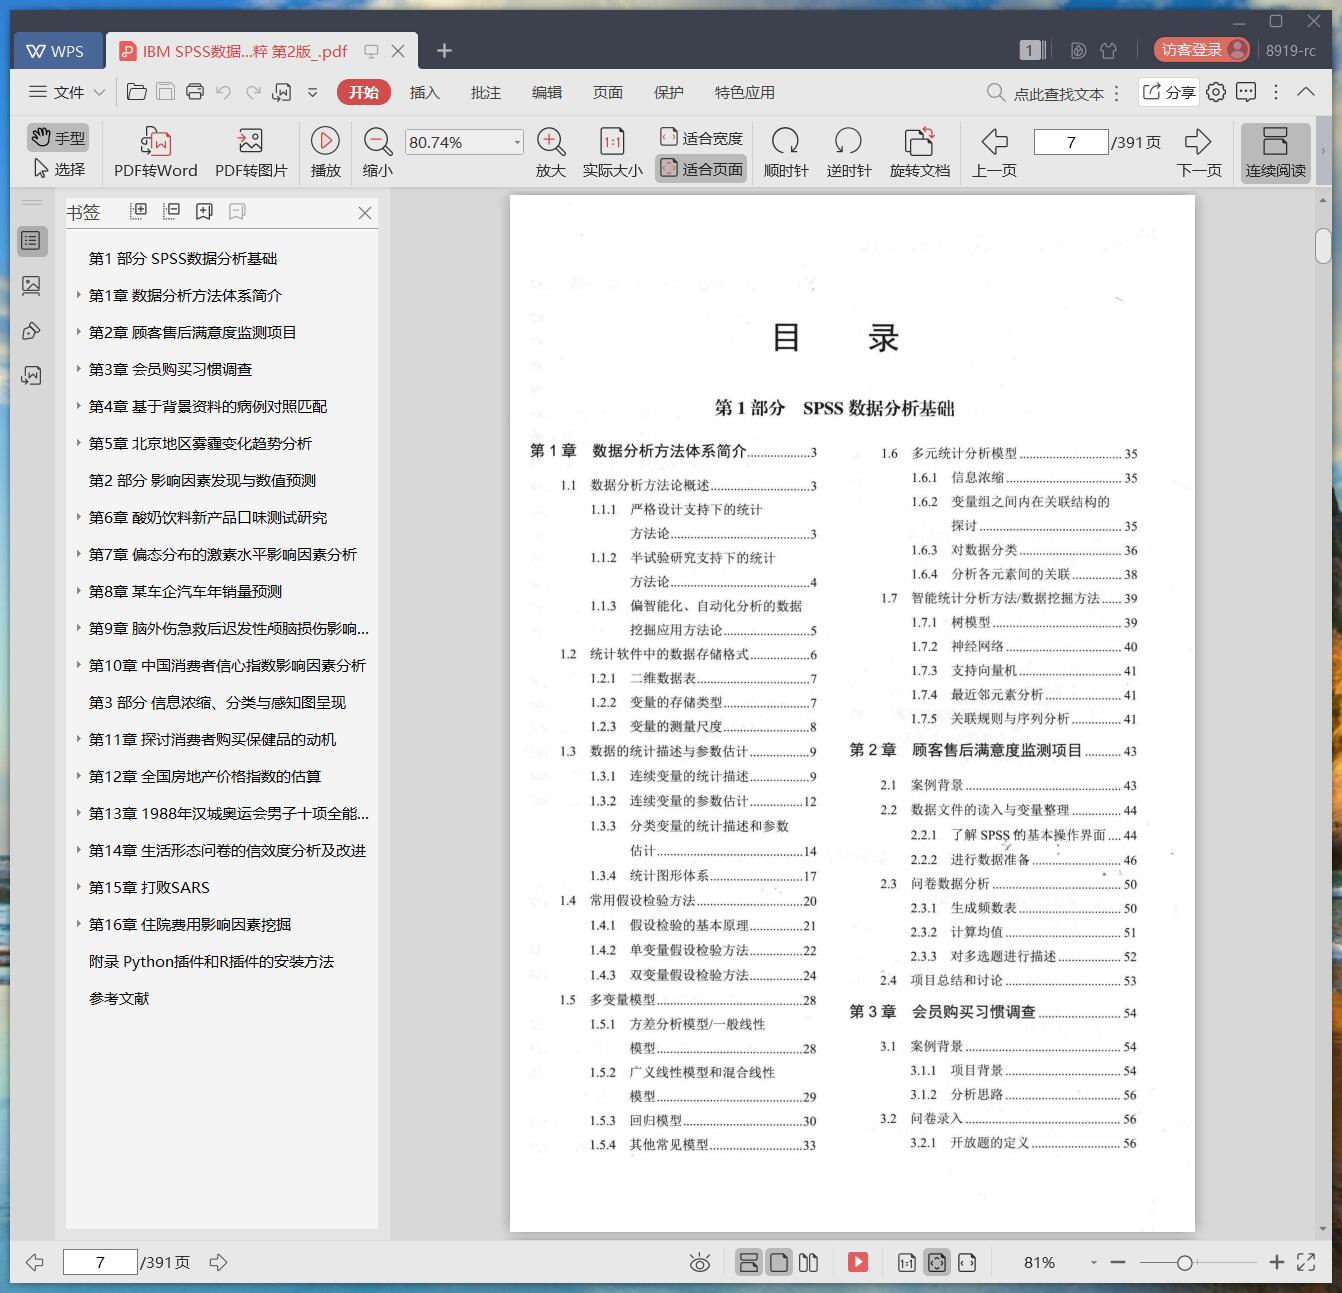Expand bookmark 第1章 数据分析方法体系简介
Image resolution: width=1342 pixels, height=1293 pixels.
(79, 295)
